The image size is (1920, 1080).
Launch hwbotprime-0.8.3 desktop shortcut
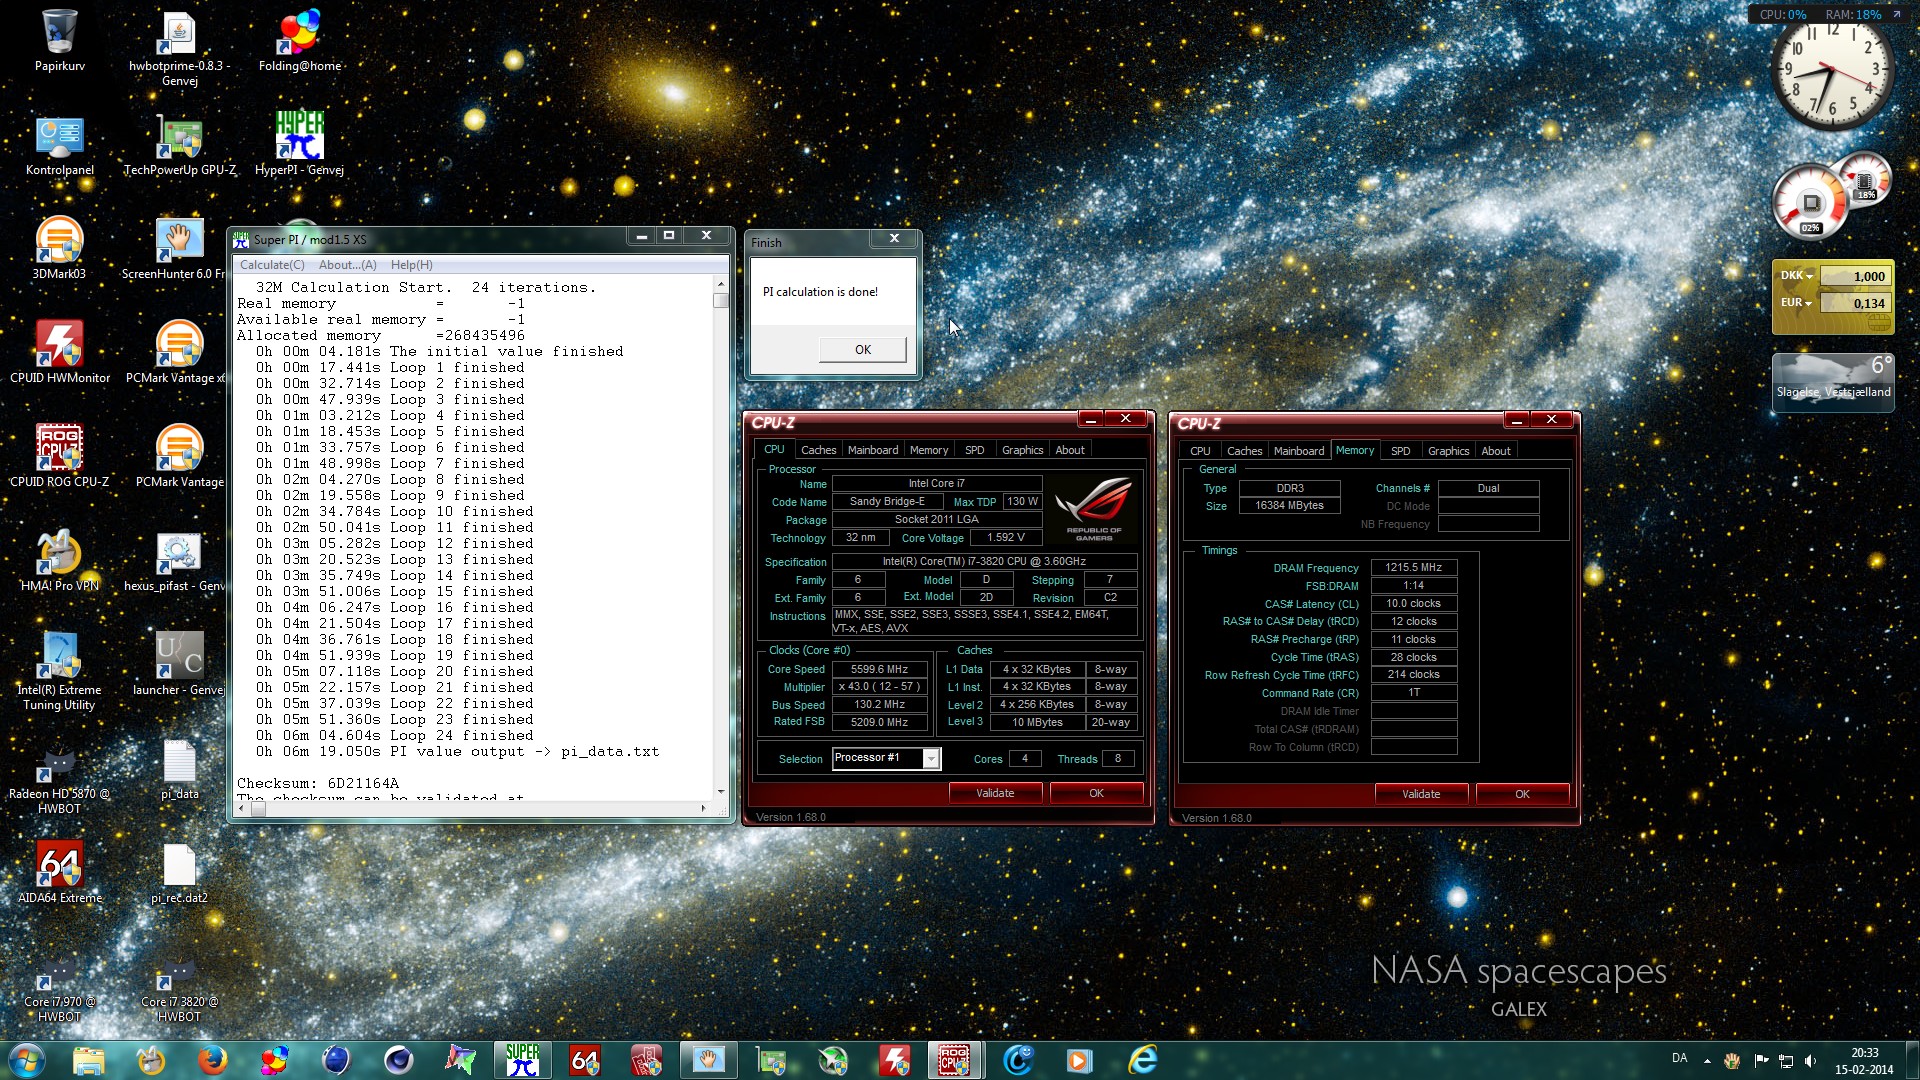coord(179,48)
